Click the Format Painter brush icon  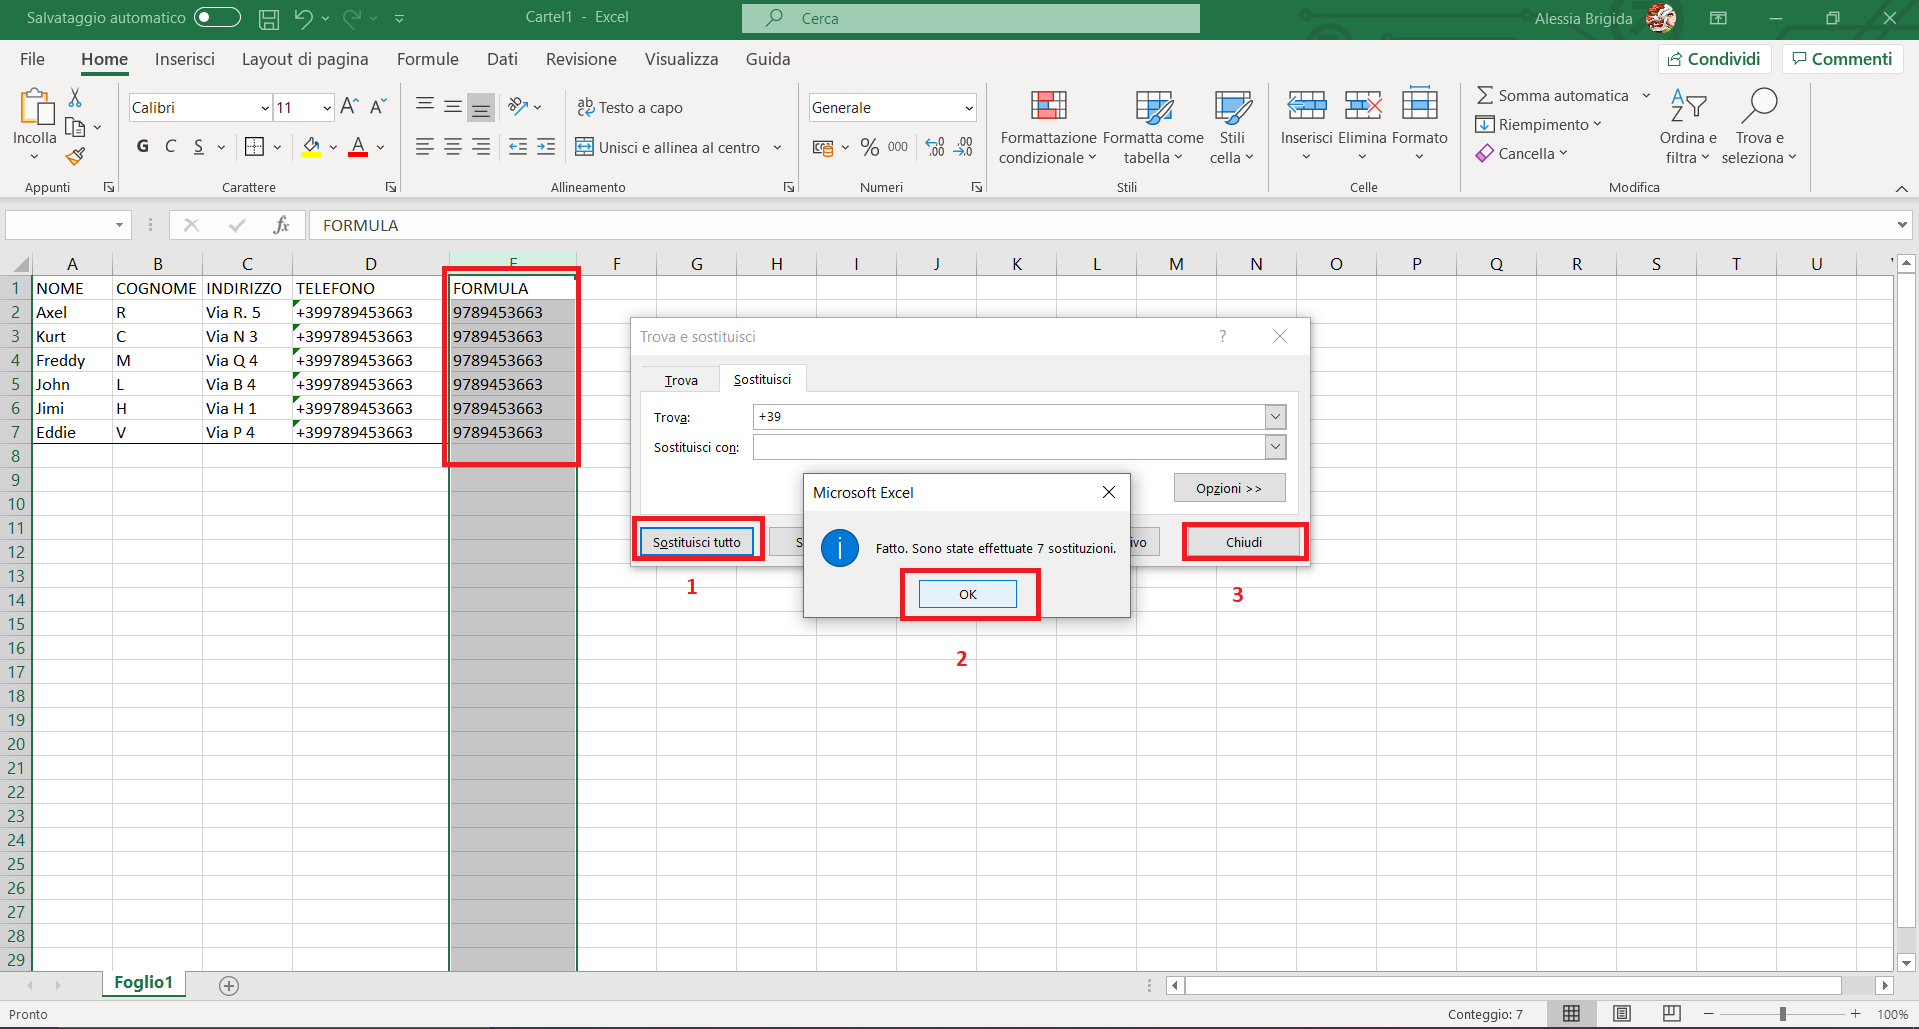(x=75, y=156)
